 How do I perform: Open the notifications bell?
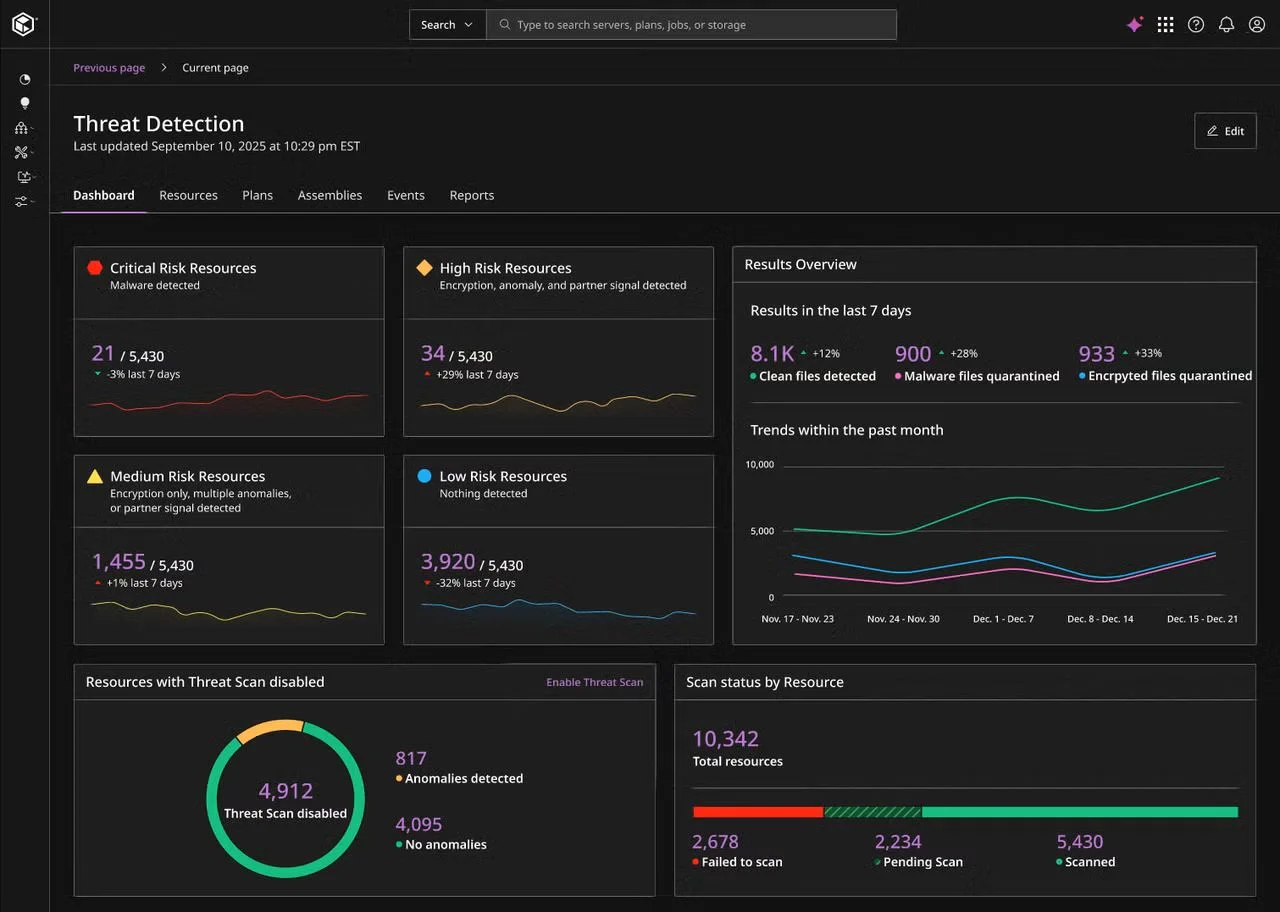click(x=1226, y=25)
